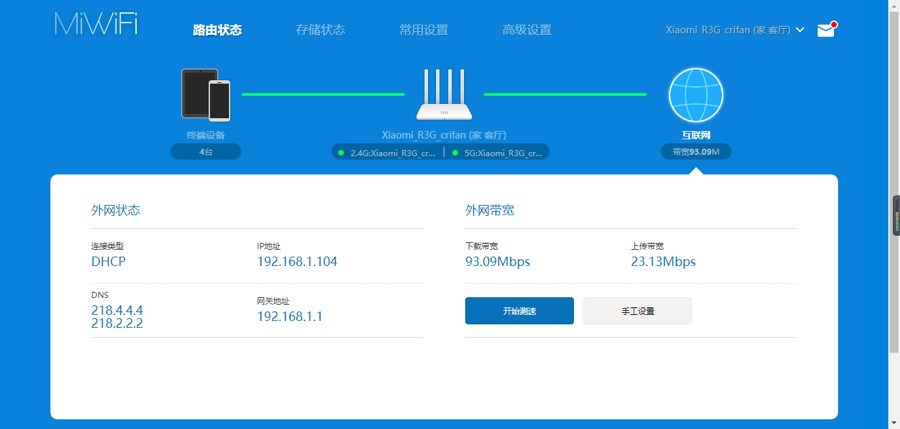Click the Xiaomi_R3G_crifan (家 客厅) label under the router
900x429 pixels.
(444, 135)
